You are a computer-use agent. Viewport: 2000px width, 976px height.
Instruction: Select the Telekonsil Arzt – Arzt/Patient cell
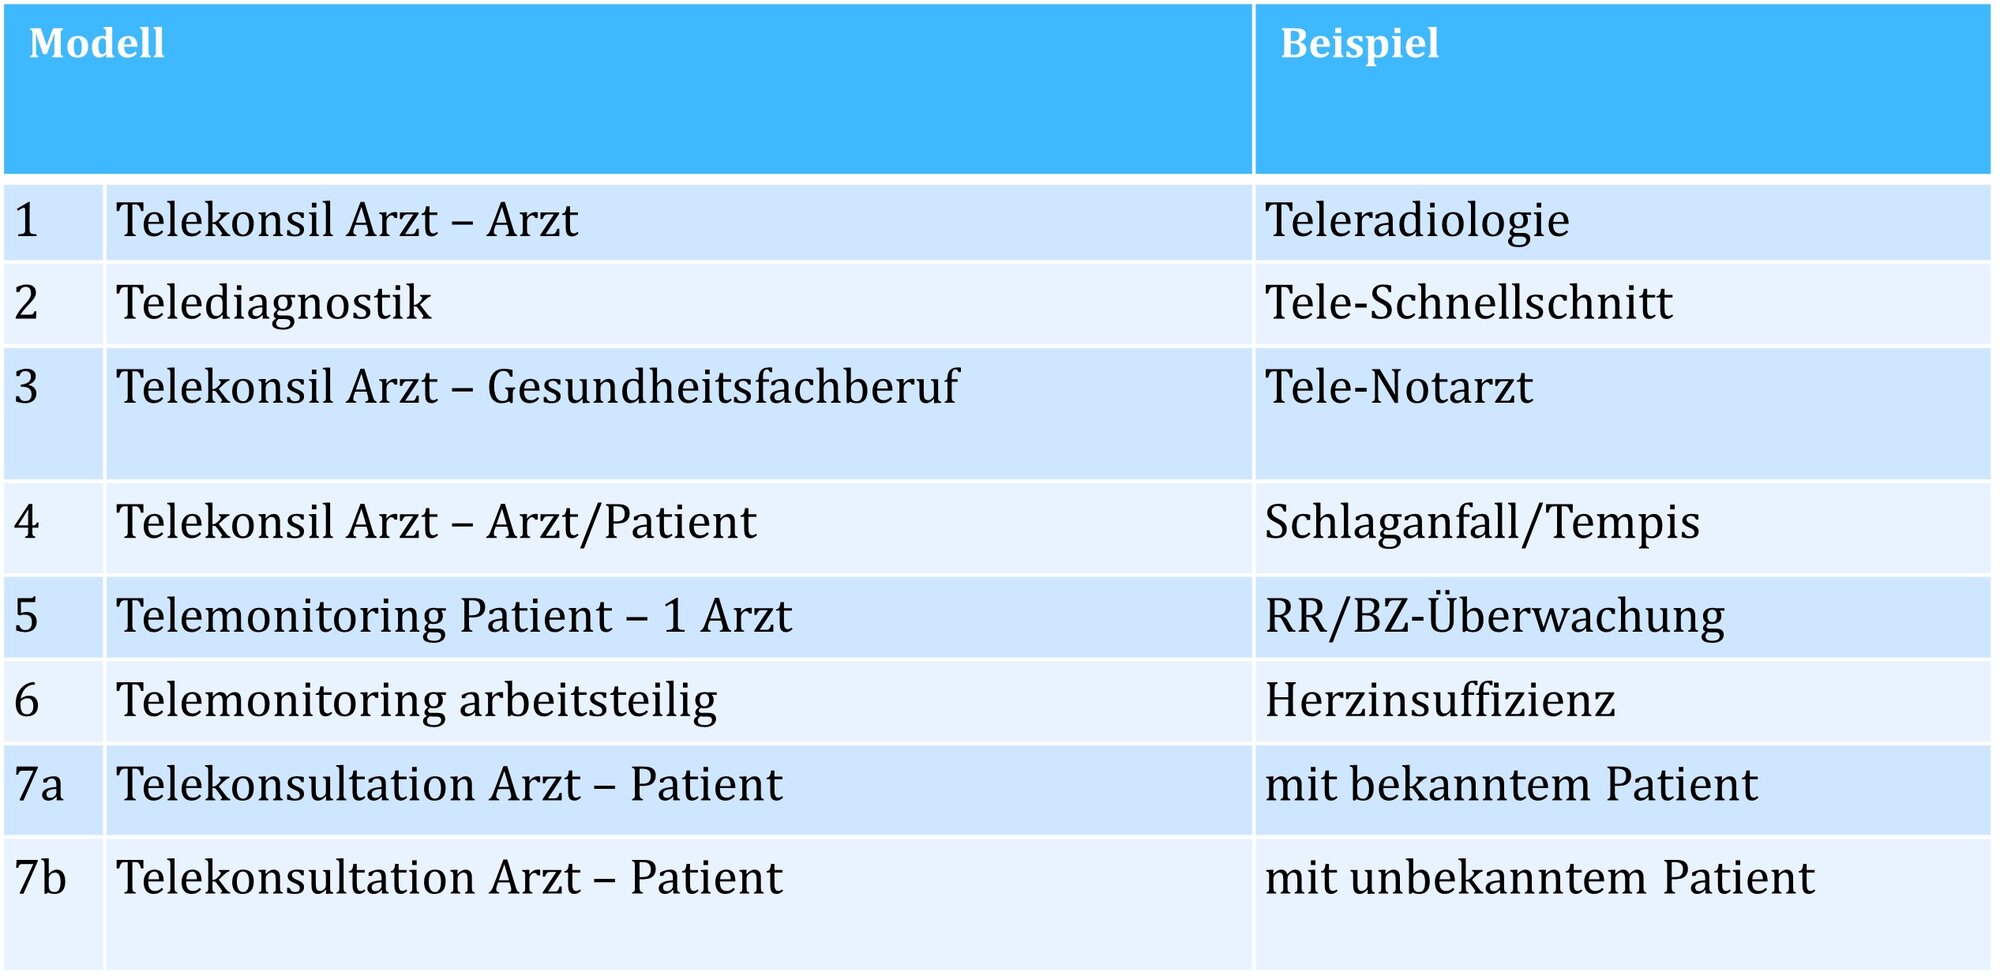tap(436, 523)
